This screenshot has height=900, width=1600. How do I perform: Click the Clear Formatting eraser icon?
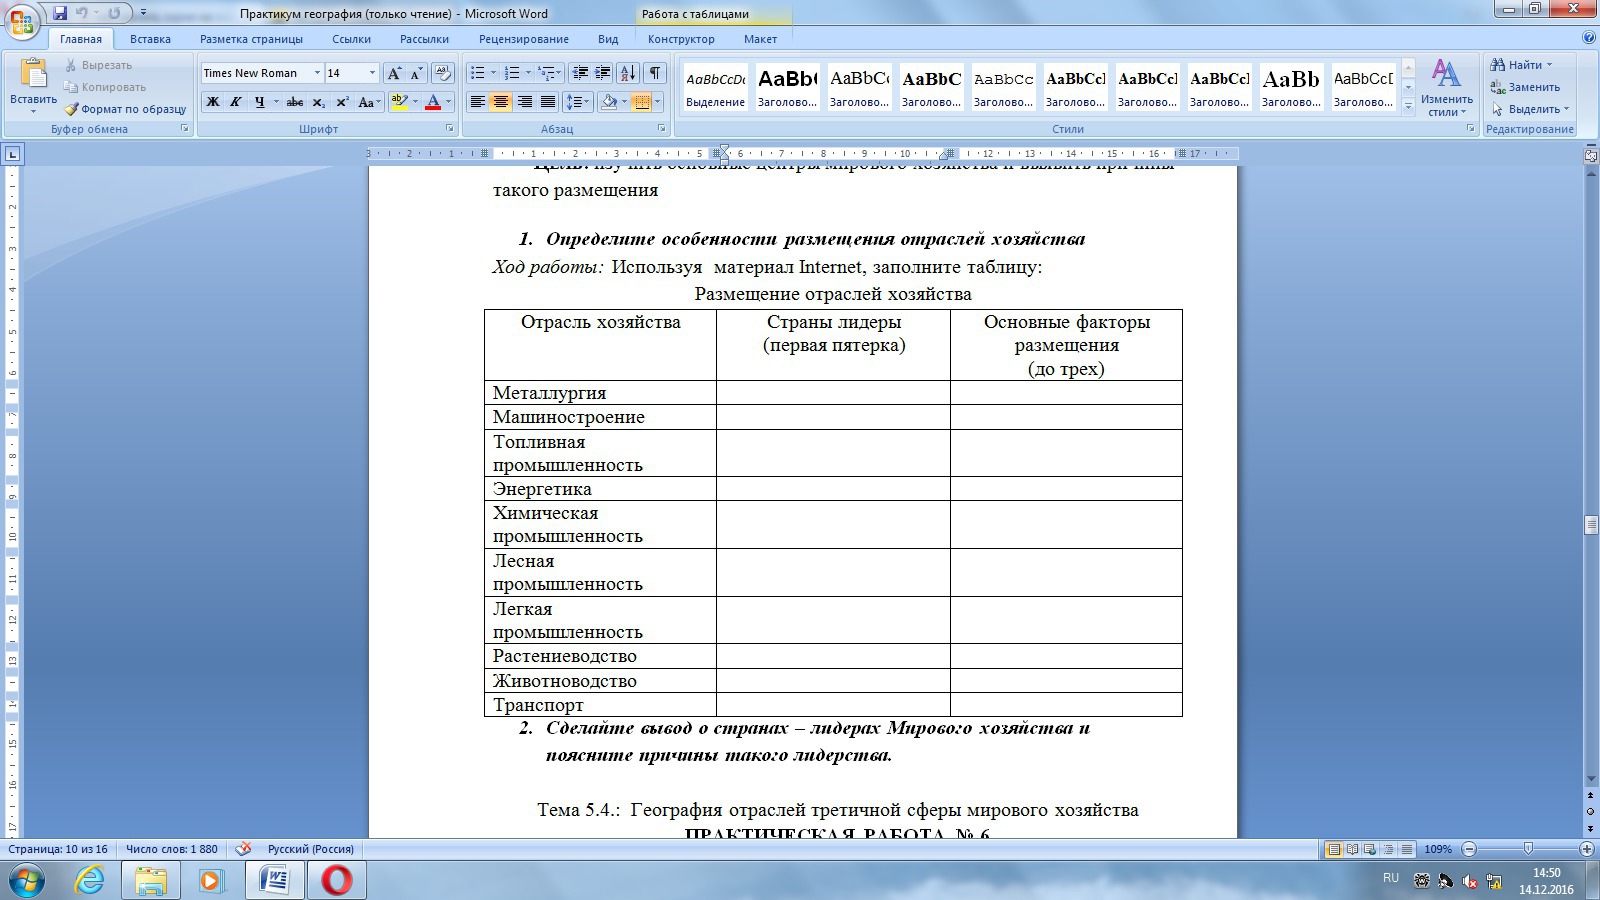click(442, 73)
